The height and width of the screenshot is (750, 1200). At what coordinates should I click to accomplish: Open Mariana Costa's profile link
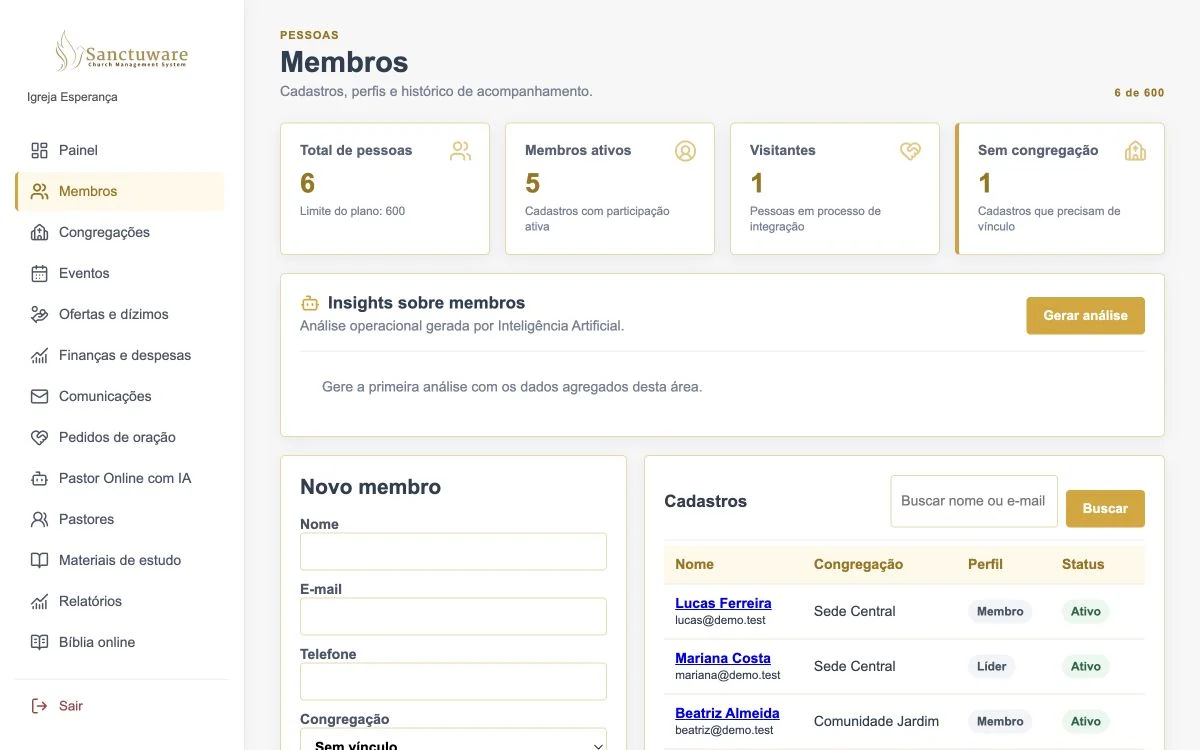pyautogui.click(x=723, y=658)
